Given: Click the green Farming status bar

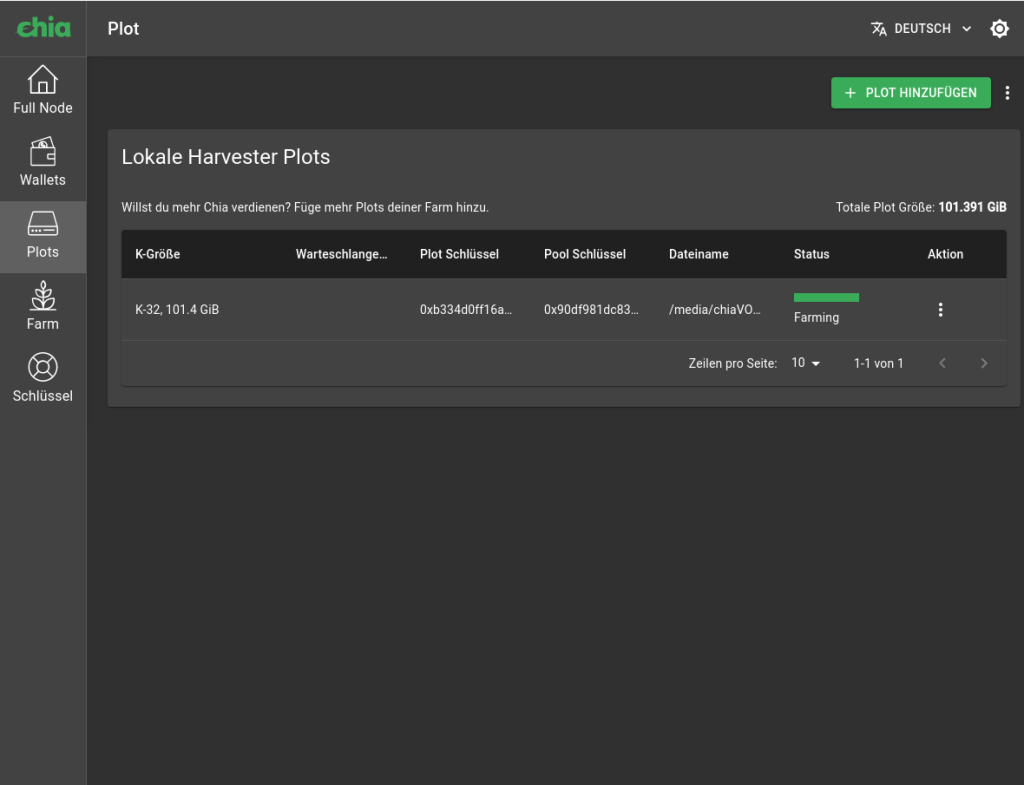Looking at the screenshot, I should [826, 297].
